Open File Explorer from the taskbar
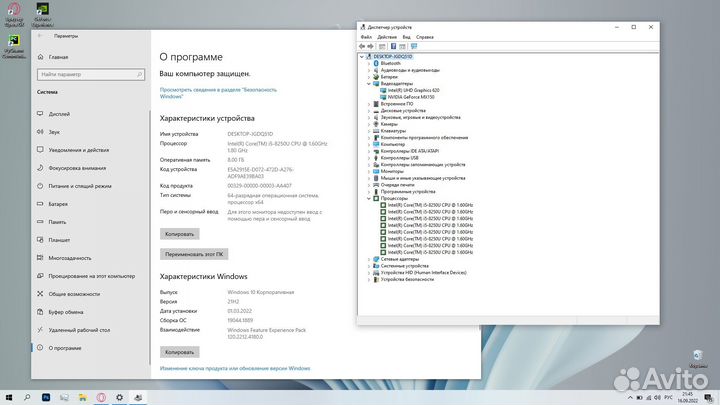The height and width of the screenshot is (405, 720). pyautogui.click(x=83, y=397)
